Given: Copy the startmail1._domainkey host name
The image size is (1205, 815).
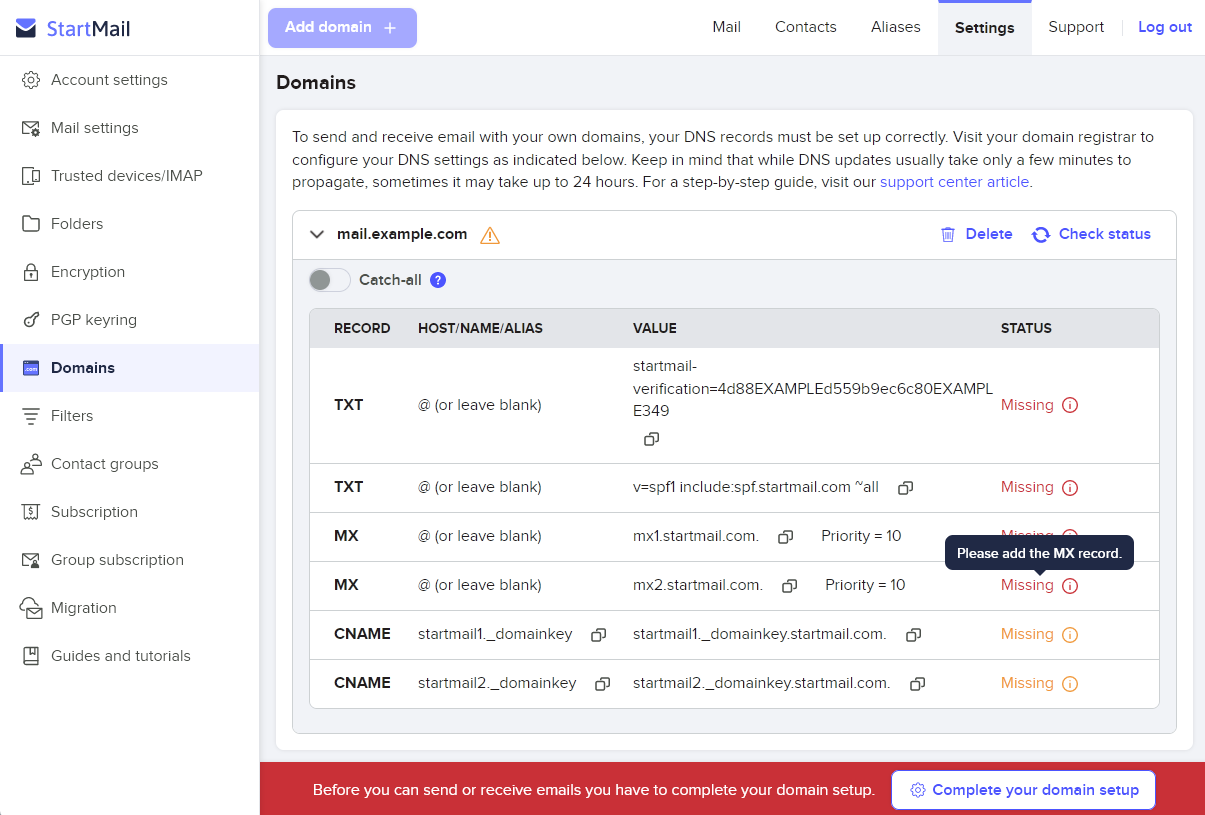Looking at the screenshot, I should [x=598, y=634].
